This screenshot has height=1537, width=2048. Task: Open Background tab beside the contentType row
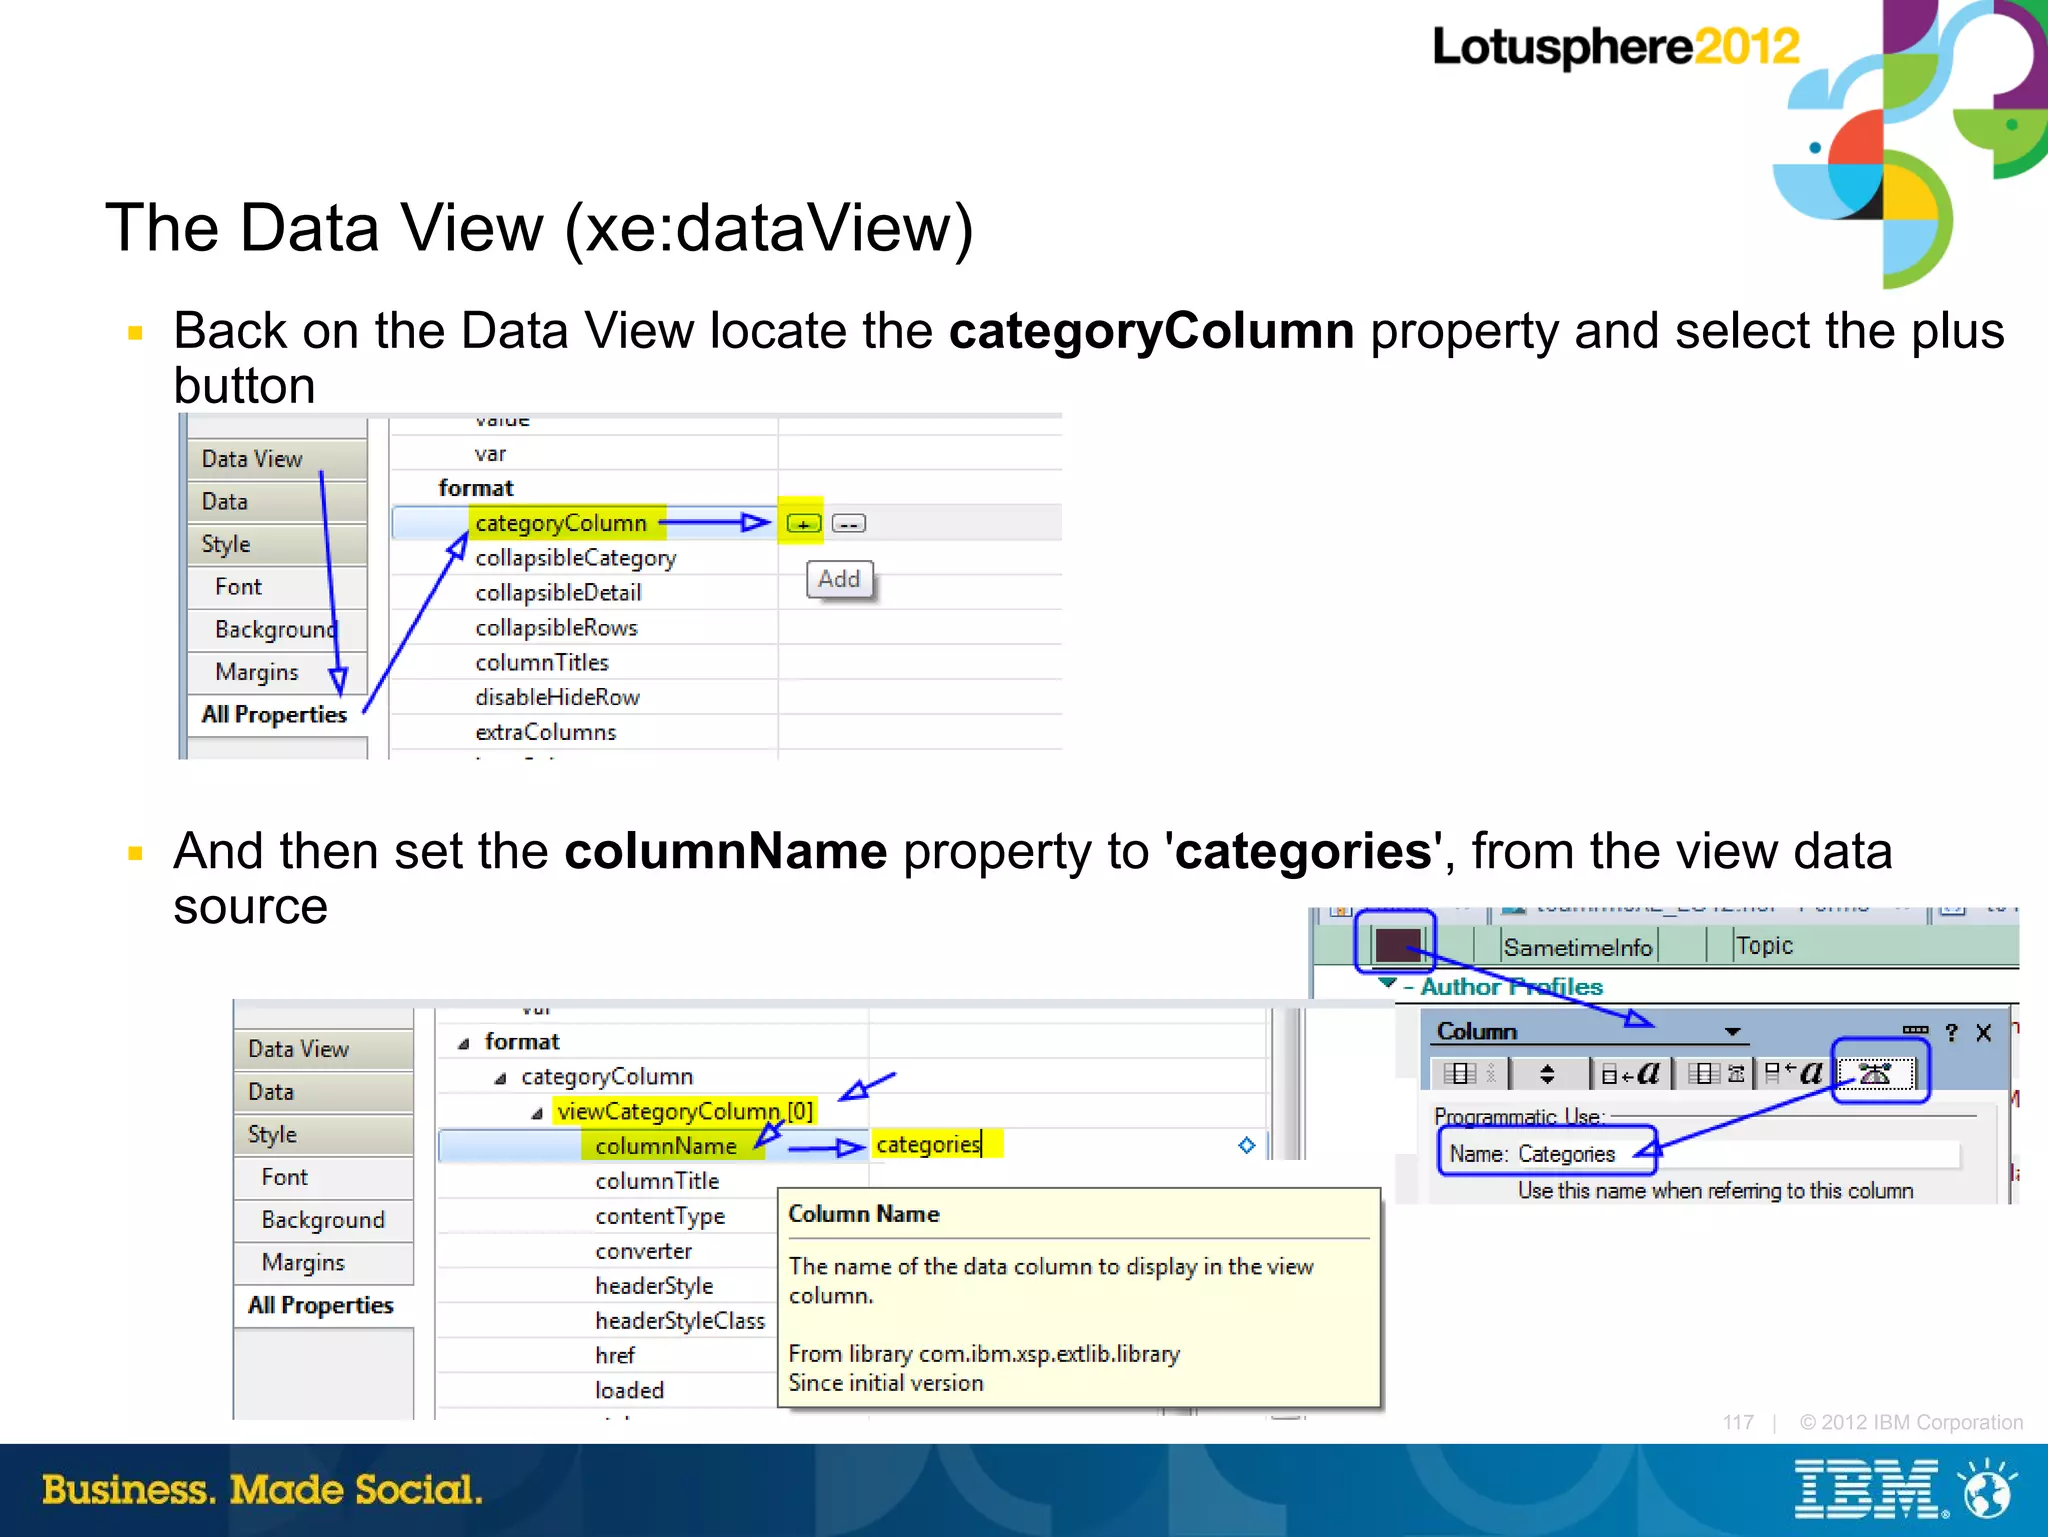pos(323,1220)
